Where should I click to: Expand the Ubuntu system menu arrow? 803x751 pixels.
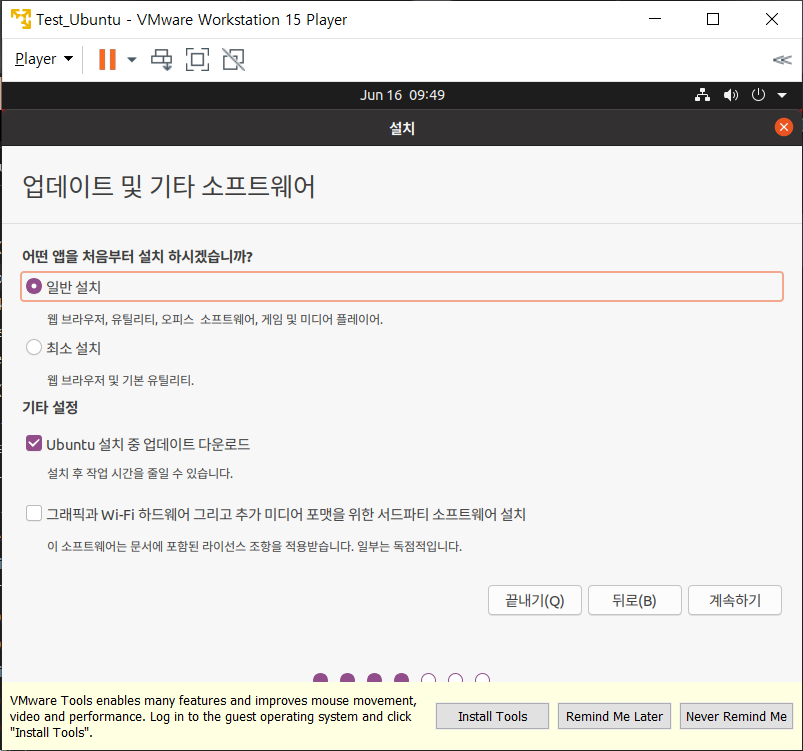coord(782,95)
